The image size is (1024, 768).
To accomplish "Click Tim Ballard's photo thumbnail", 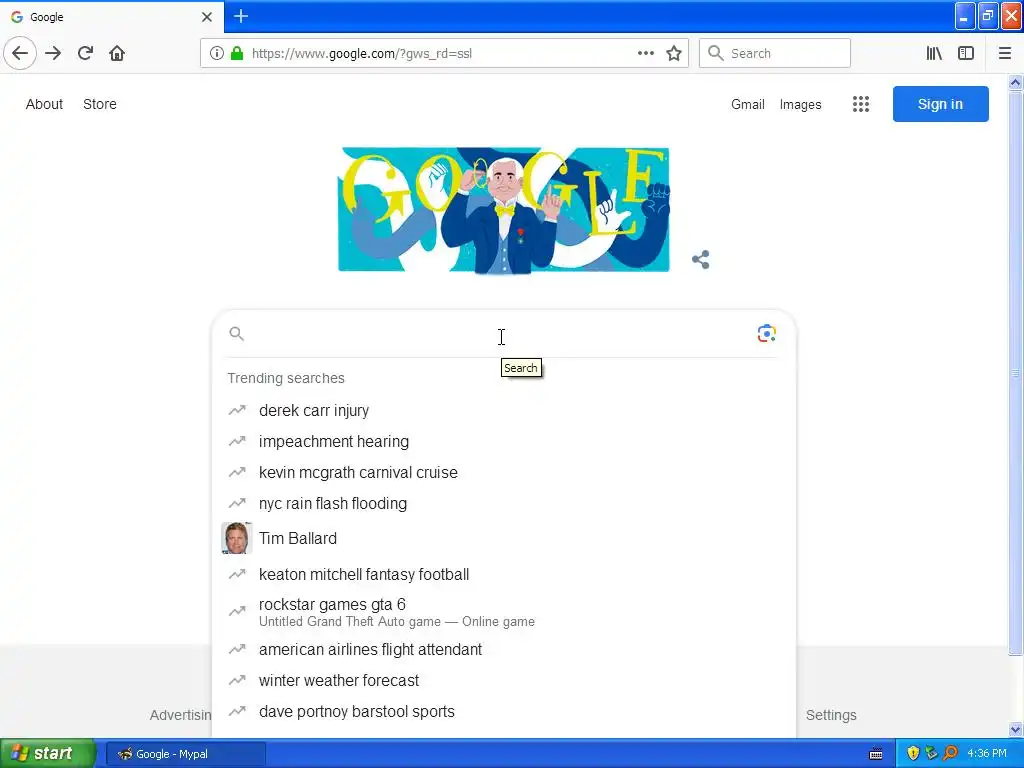I will [236, 539].
